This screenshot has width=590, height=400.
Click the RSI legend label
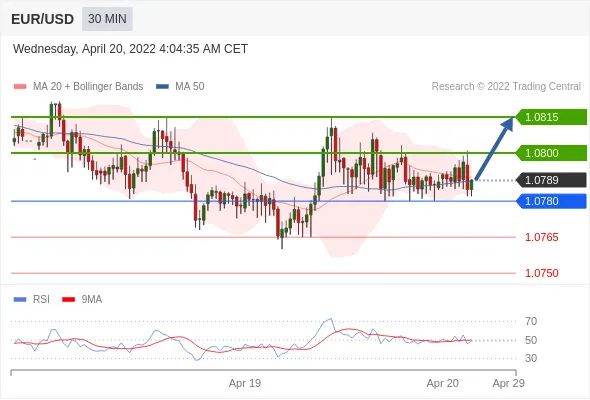tap(41, 300)
